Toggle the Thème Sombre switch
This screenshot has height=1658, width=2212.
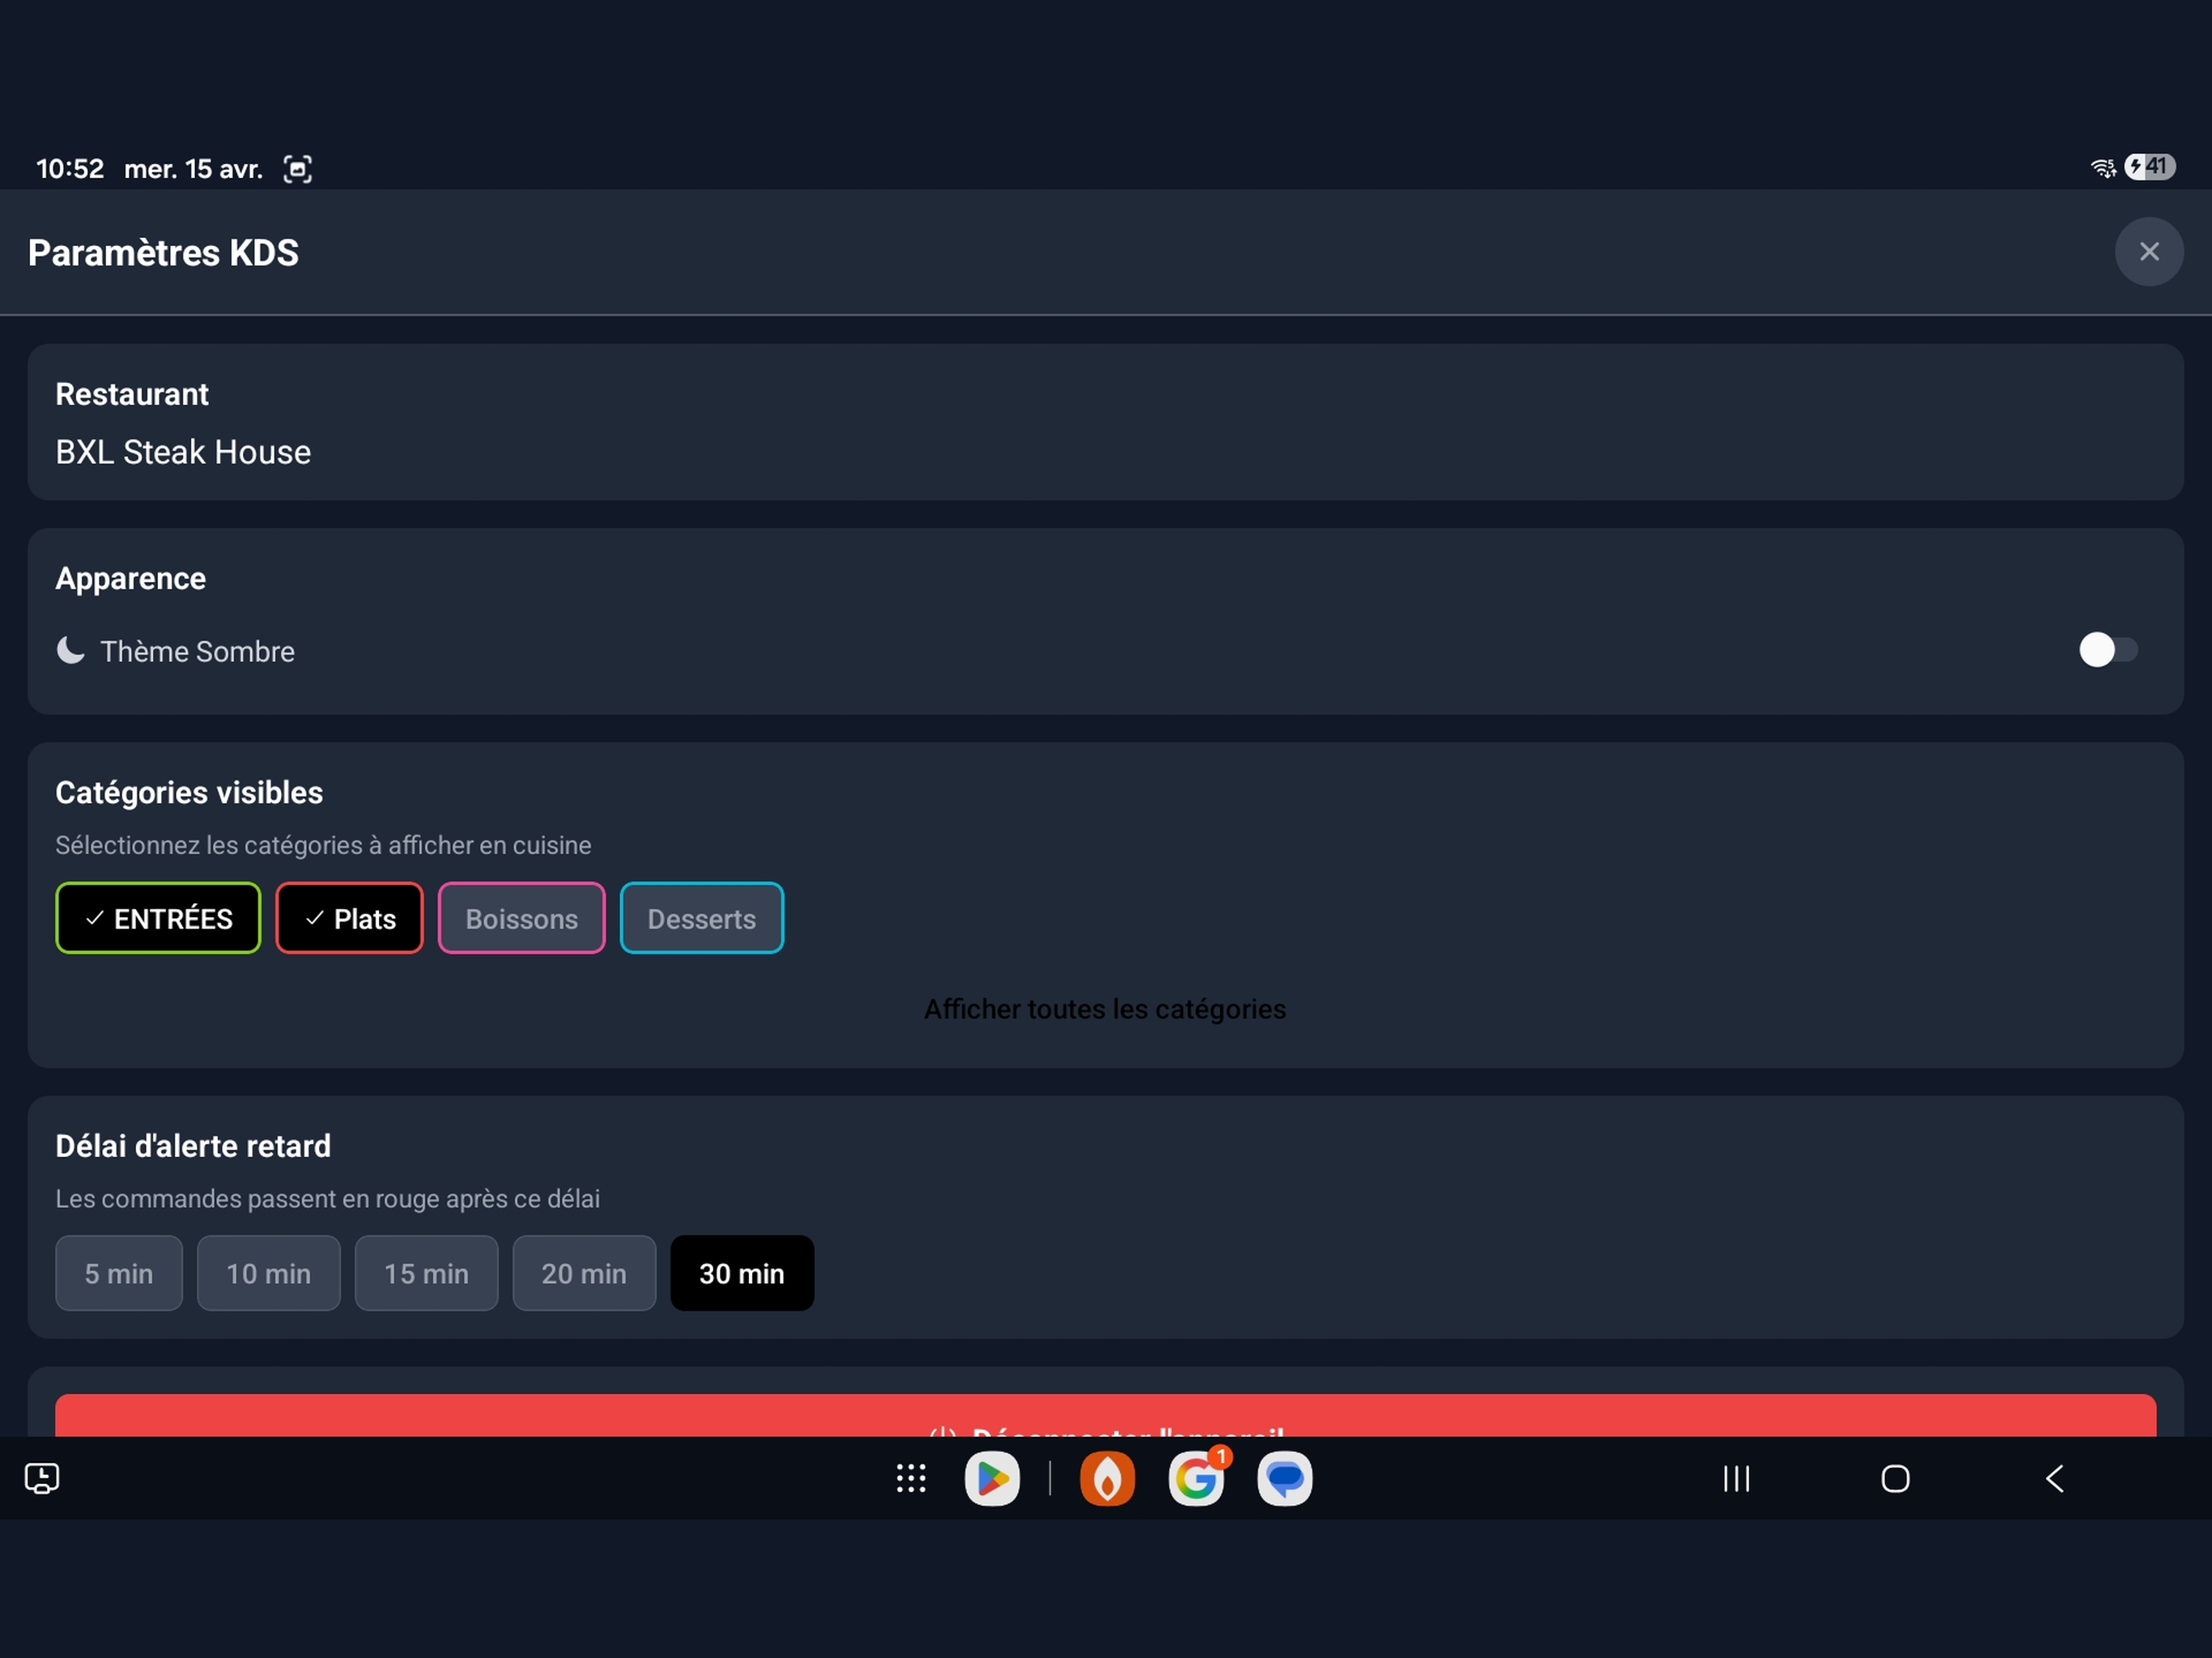pos(2108,650)
